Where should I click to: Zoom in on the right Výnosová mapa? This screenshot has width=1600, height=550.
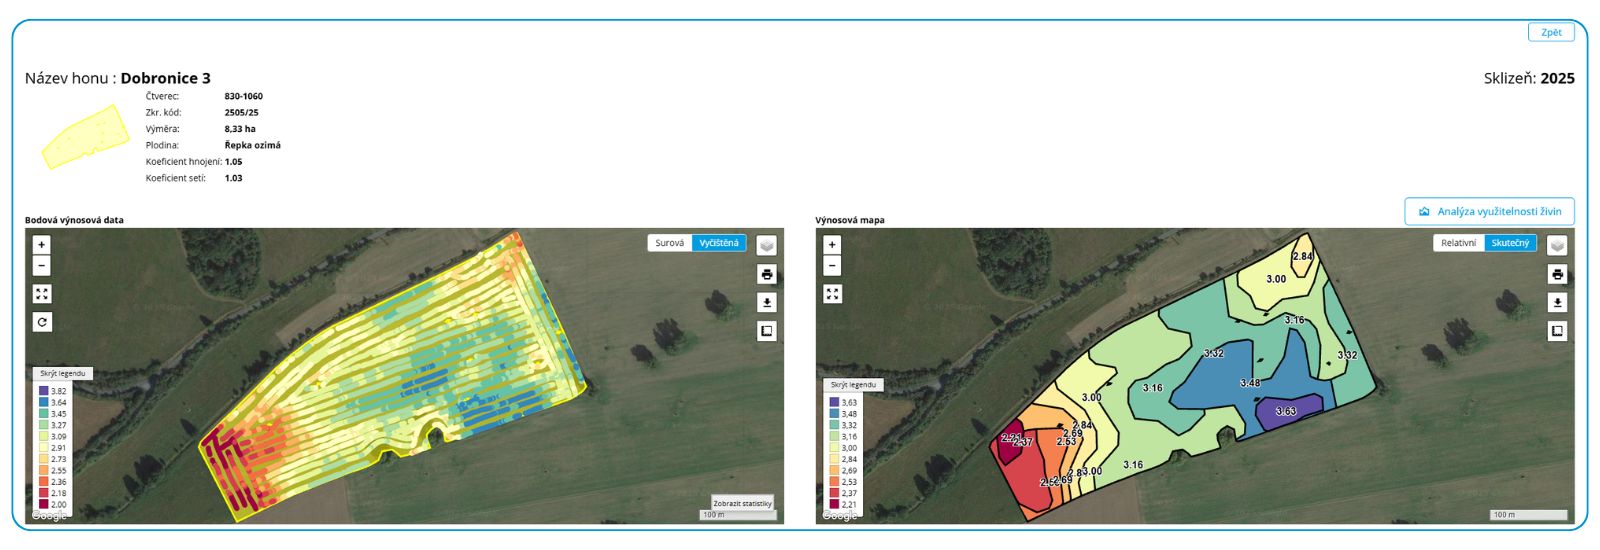click(832, 245)
